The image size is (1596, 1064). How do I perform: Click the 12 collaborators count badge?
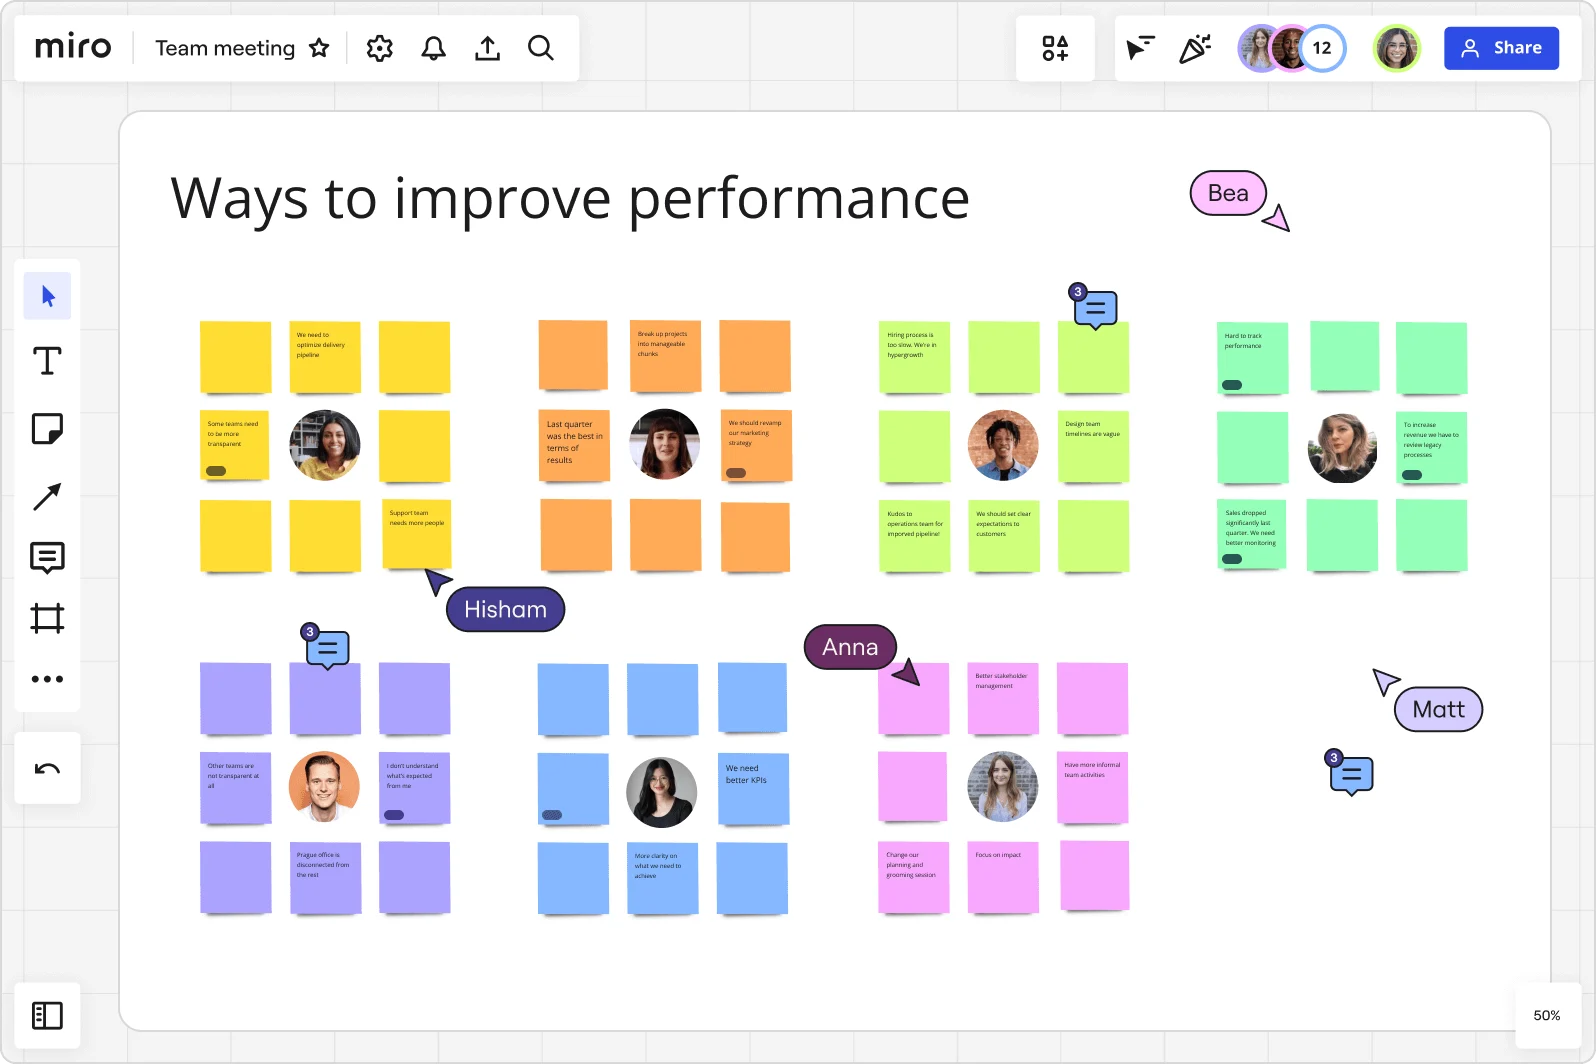coord(1322,48)
